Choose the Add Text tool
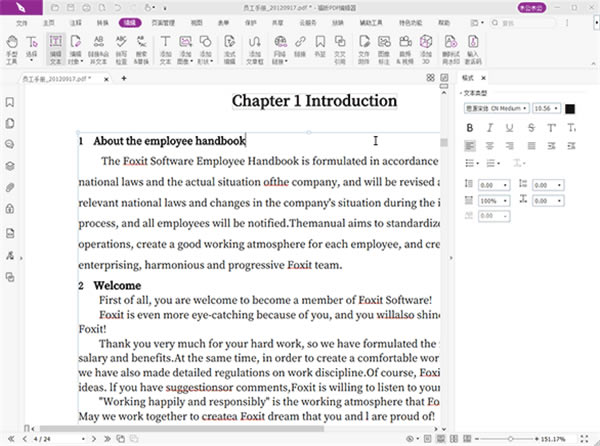 click(x=165, y=50)
